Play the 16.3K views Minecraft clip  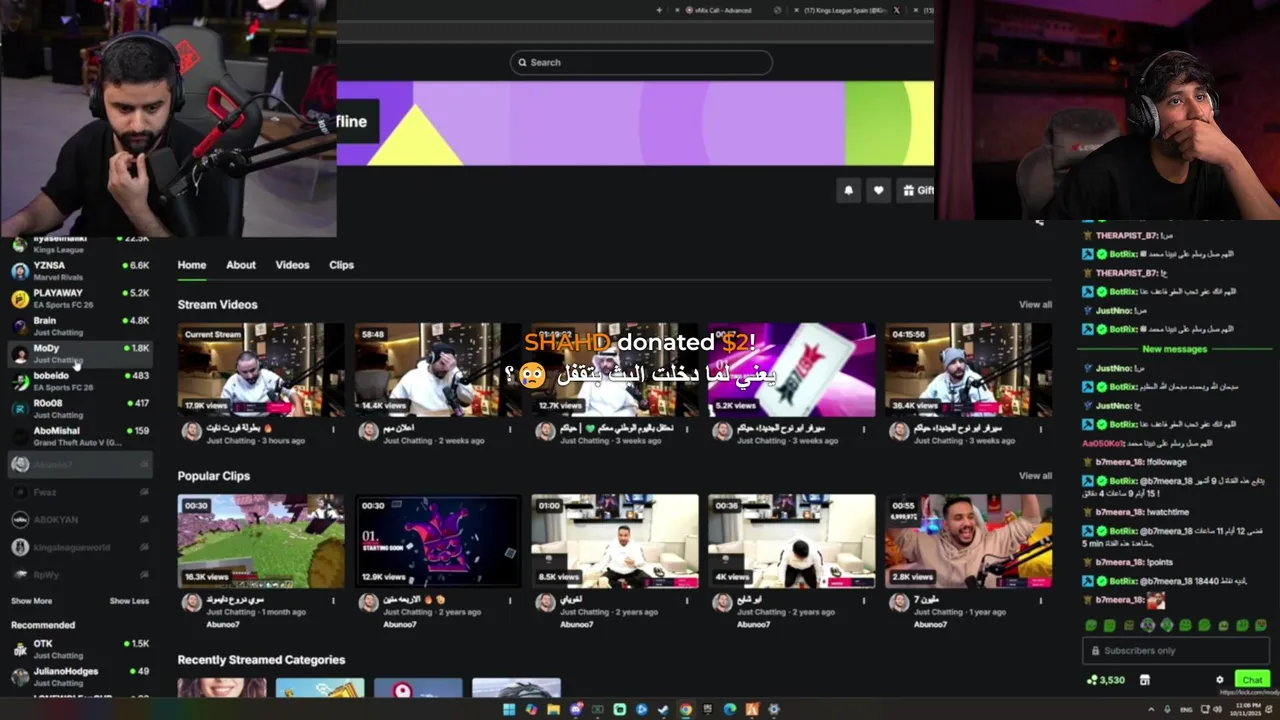pos(261,541)
